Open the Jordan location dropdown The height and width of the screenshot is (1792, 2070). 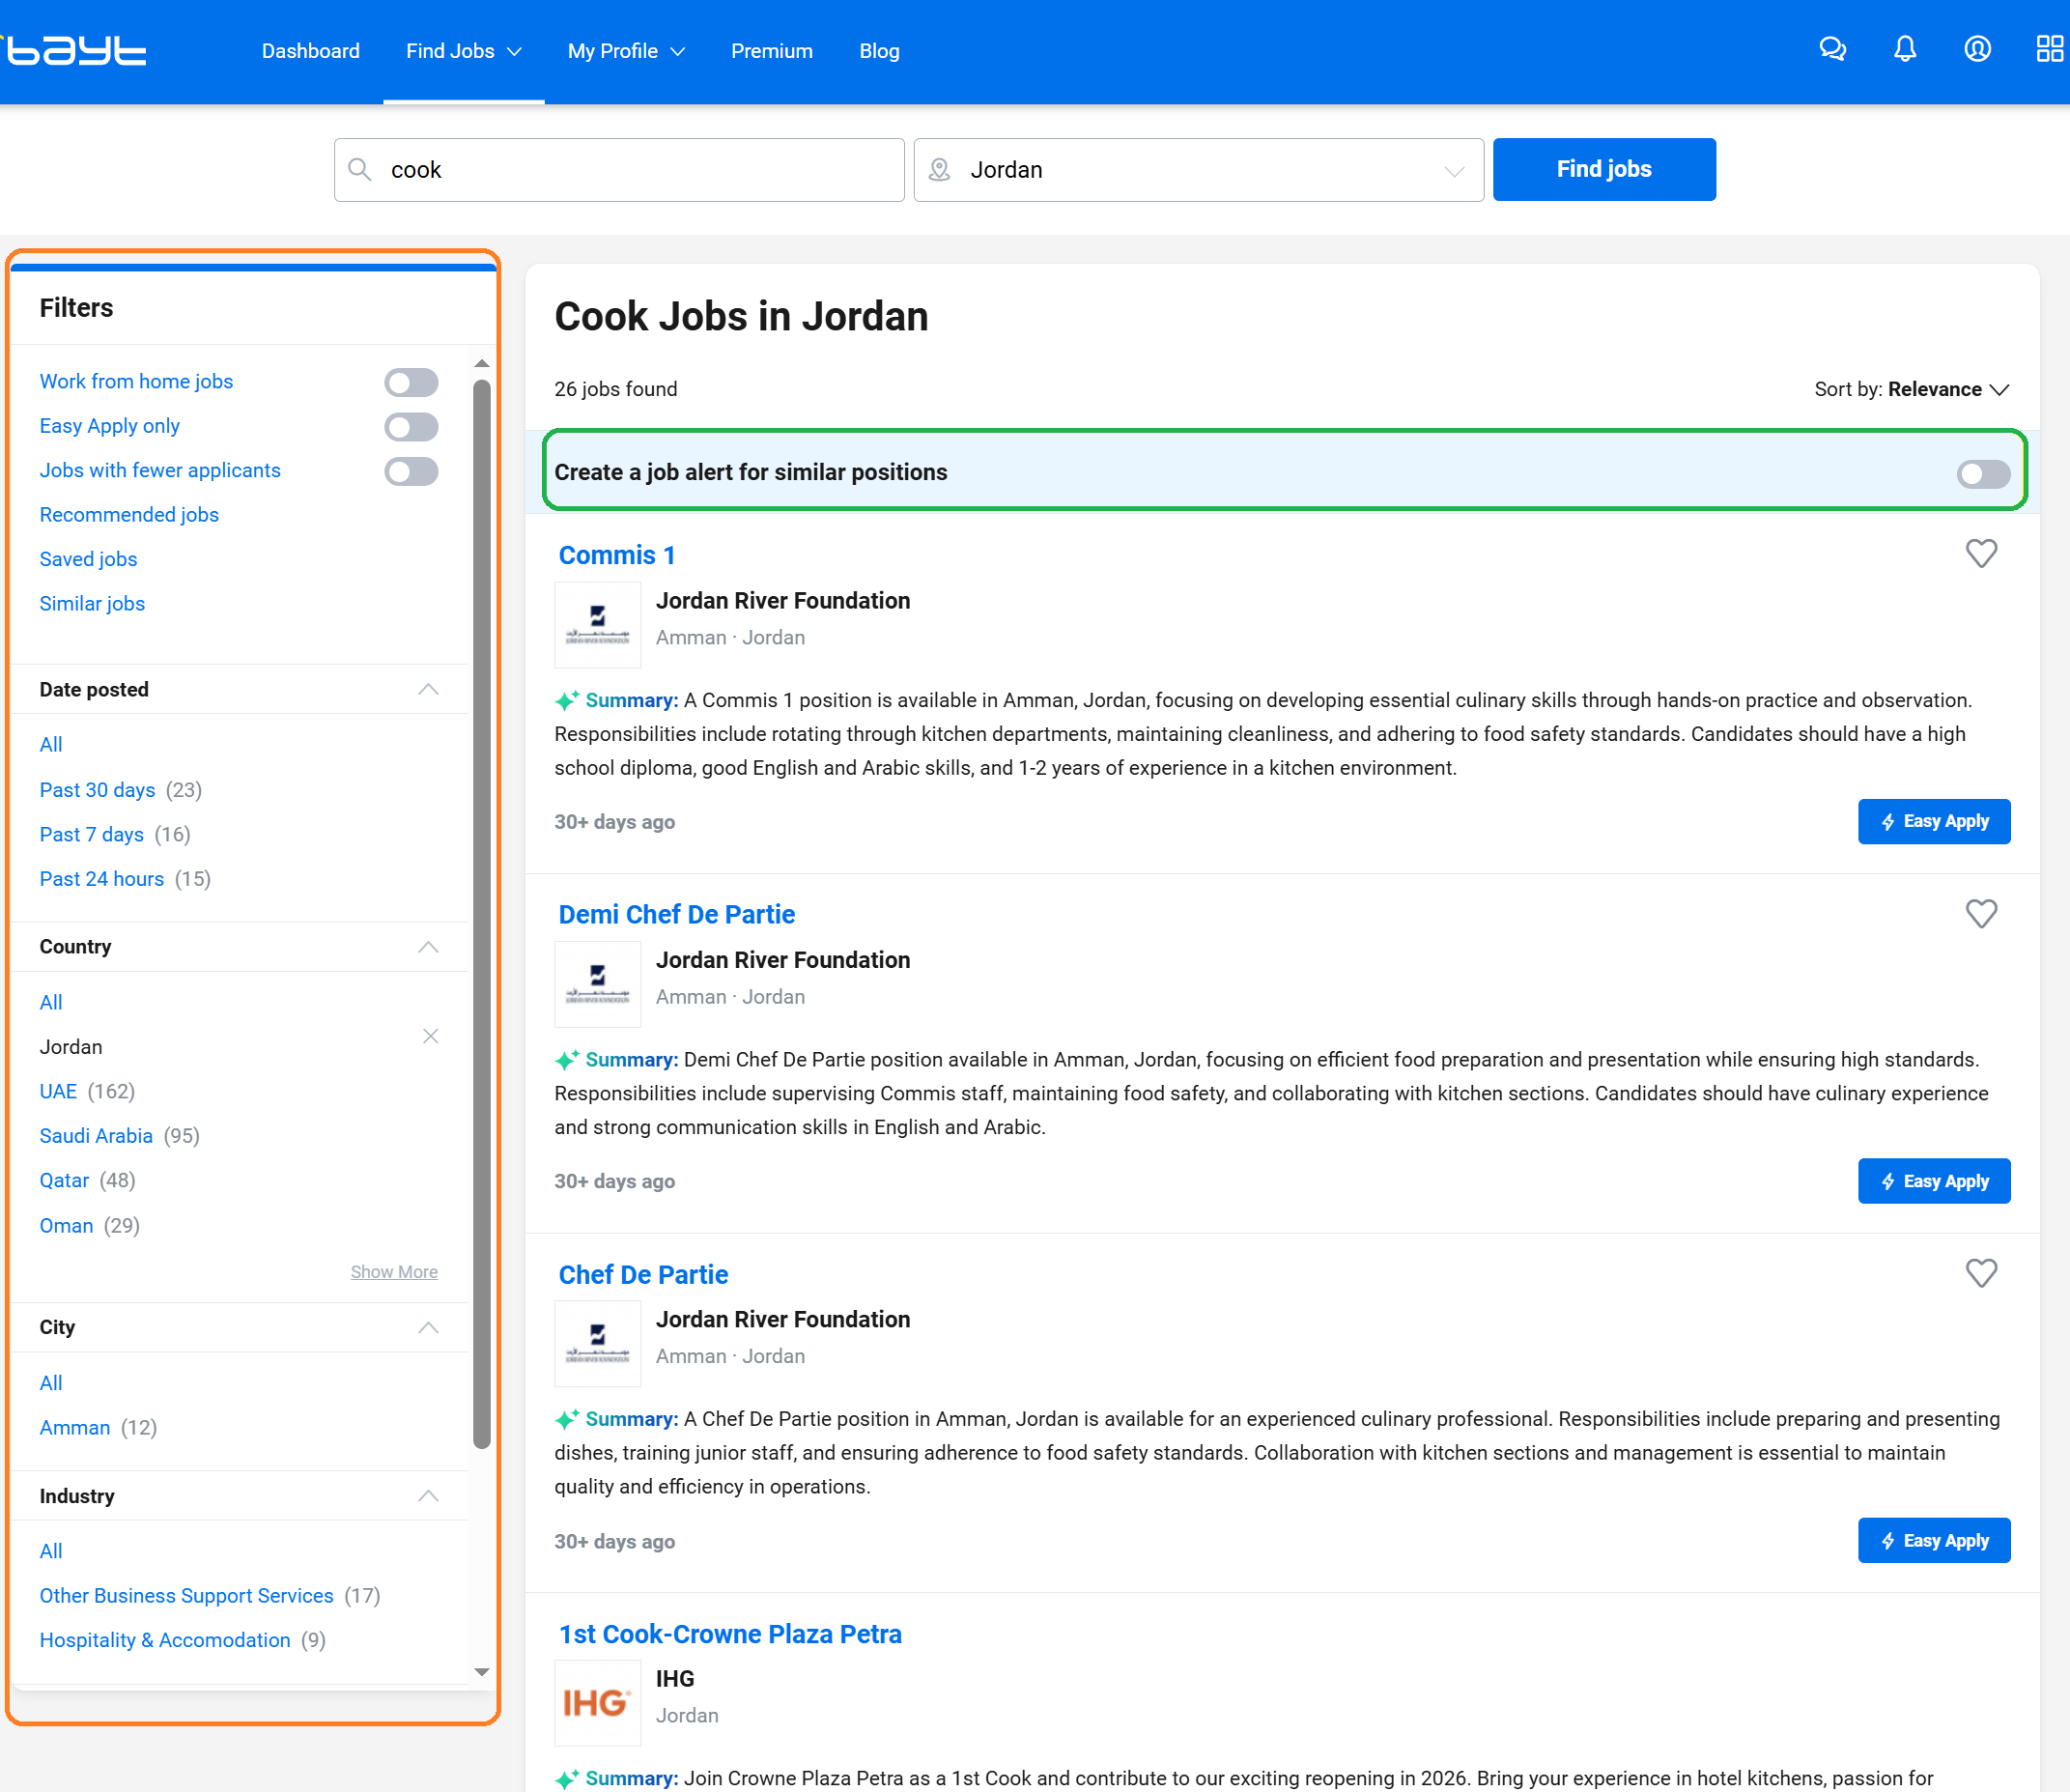click(x=1454, y=171)
